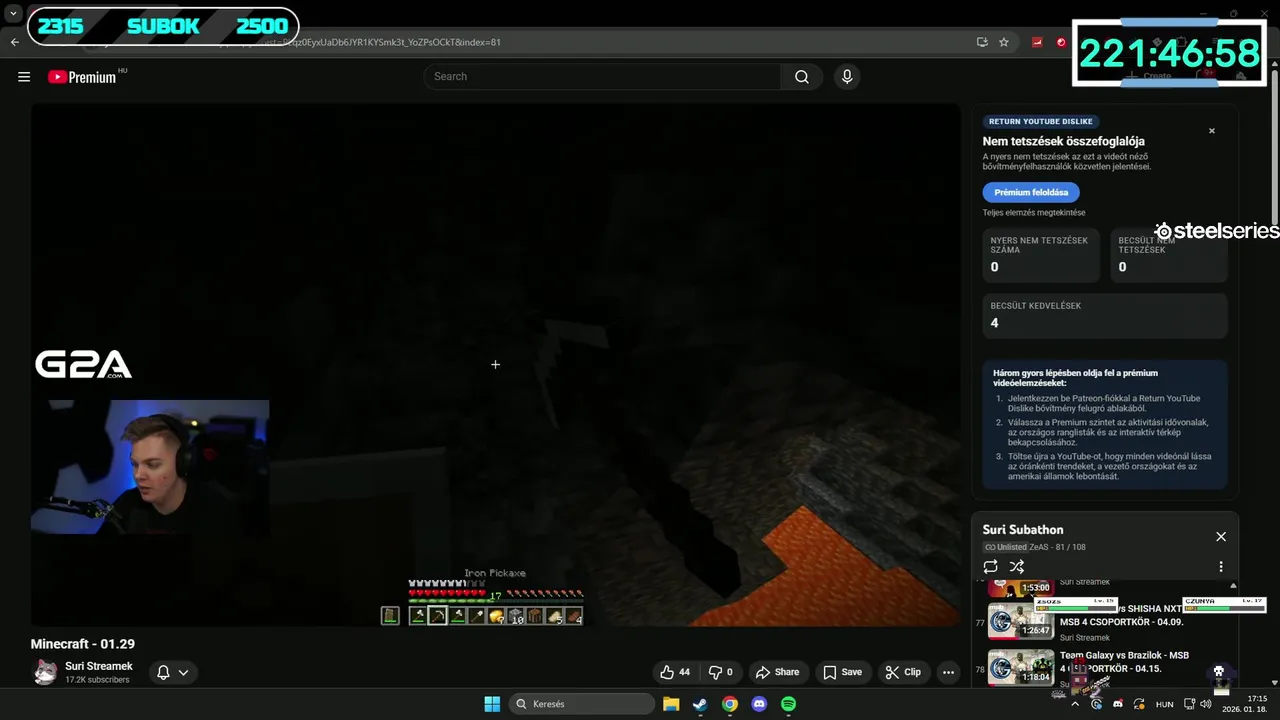This screenshot has width=1280, height=720.
Task: Dislike the video with thumbs down
Action: 721,672
